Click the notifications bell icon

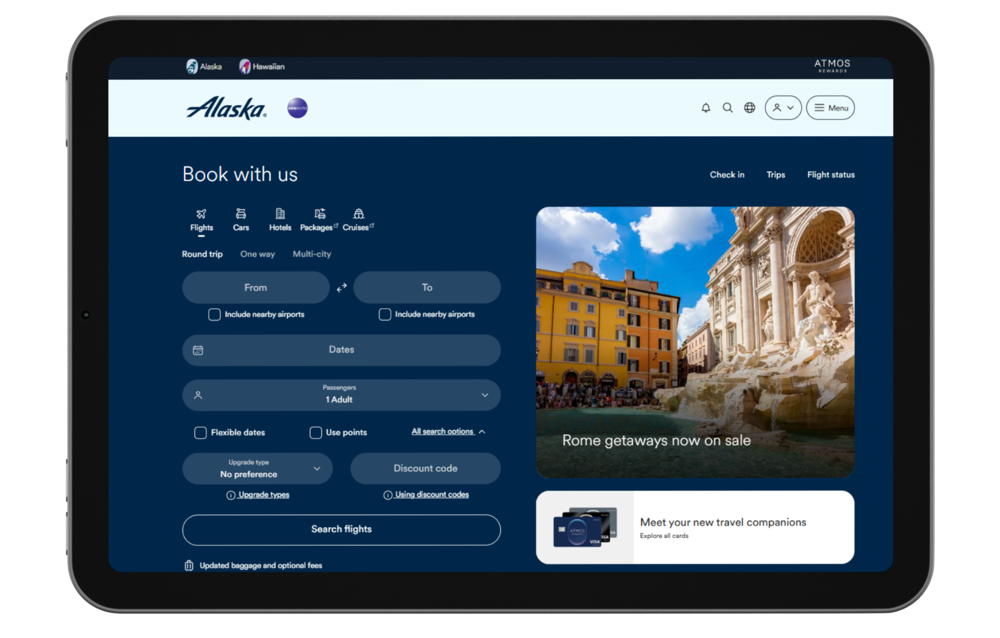pyautogui.click(x=705, y=108)
